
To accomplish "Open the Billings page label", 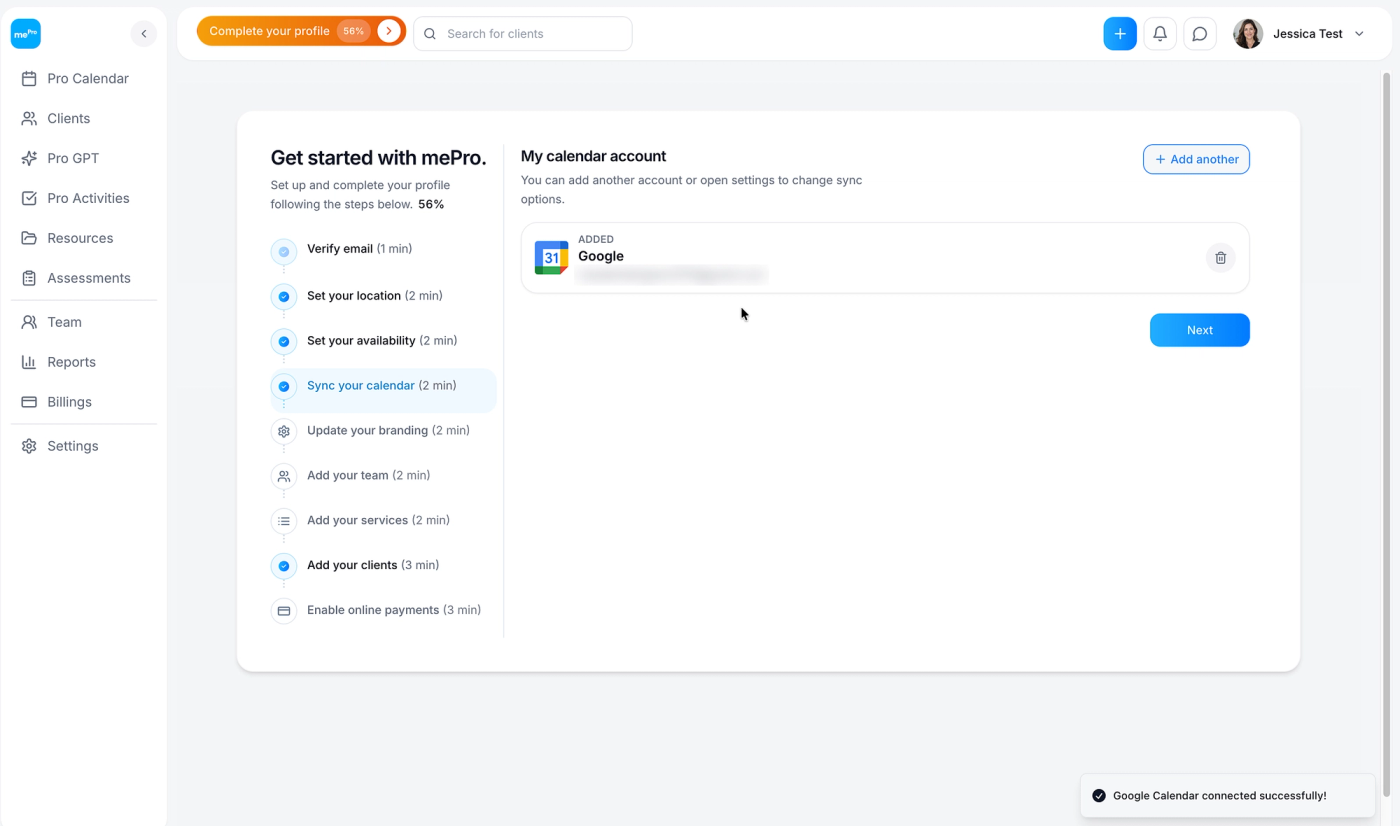I will pyautogui.click(x=69, y=402).
